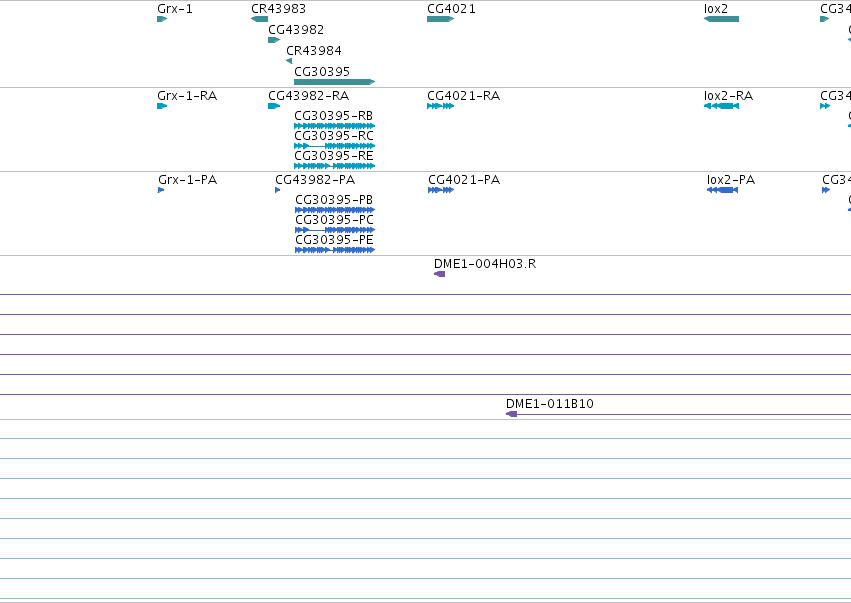Select the CG43982-PA protein label

(x=315, y=180)
